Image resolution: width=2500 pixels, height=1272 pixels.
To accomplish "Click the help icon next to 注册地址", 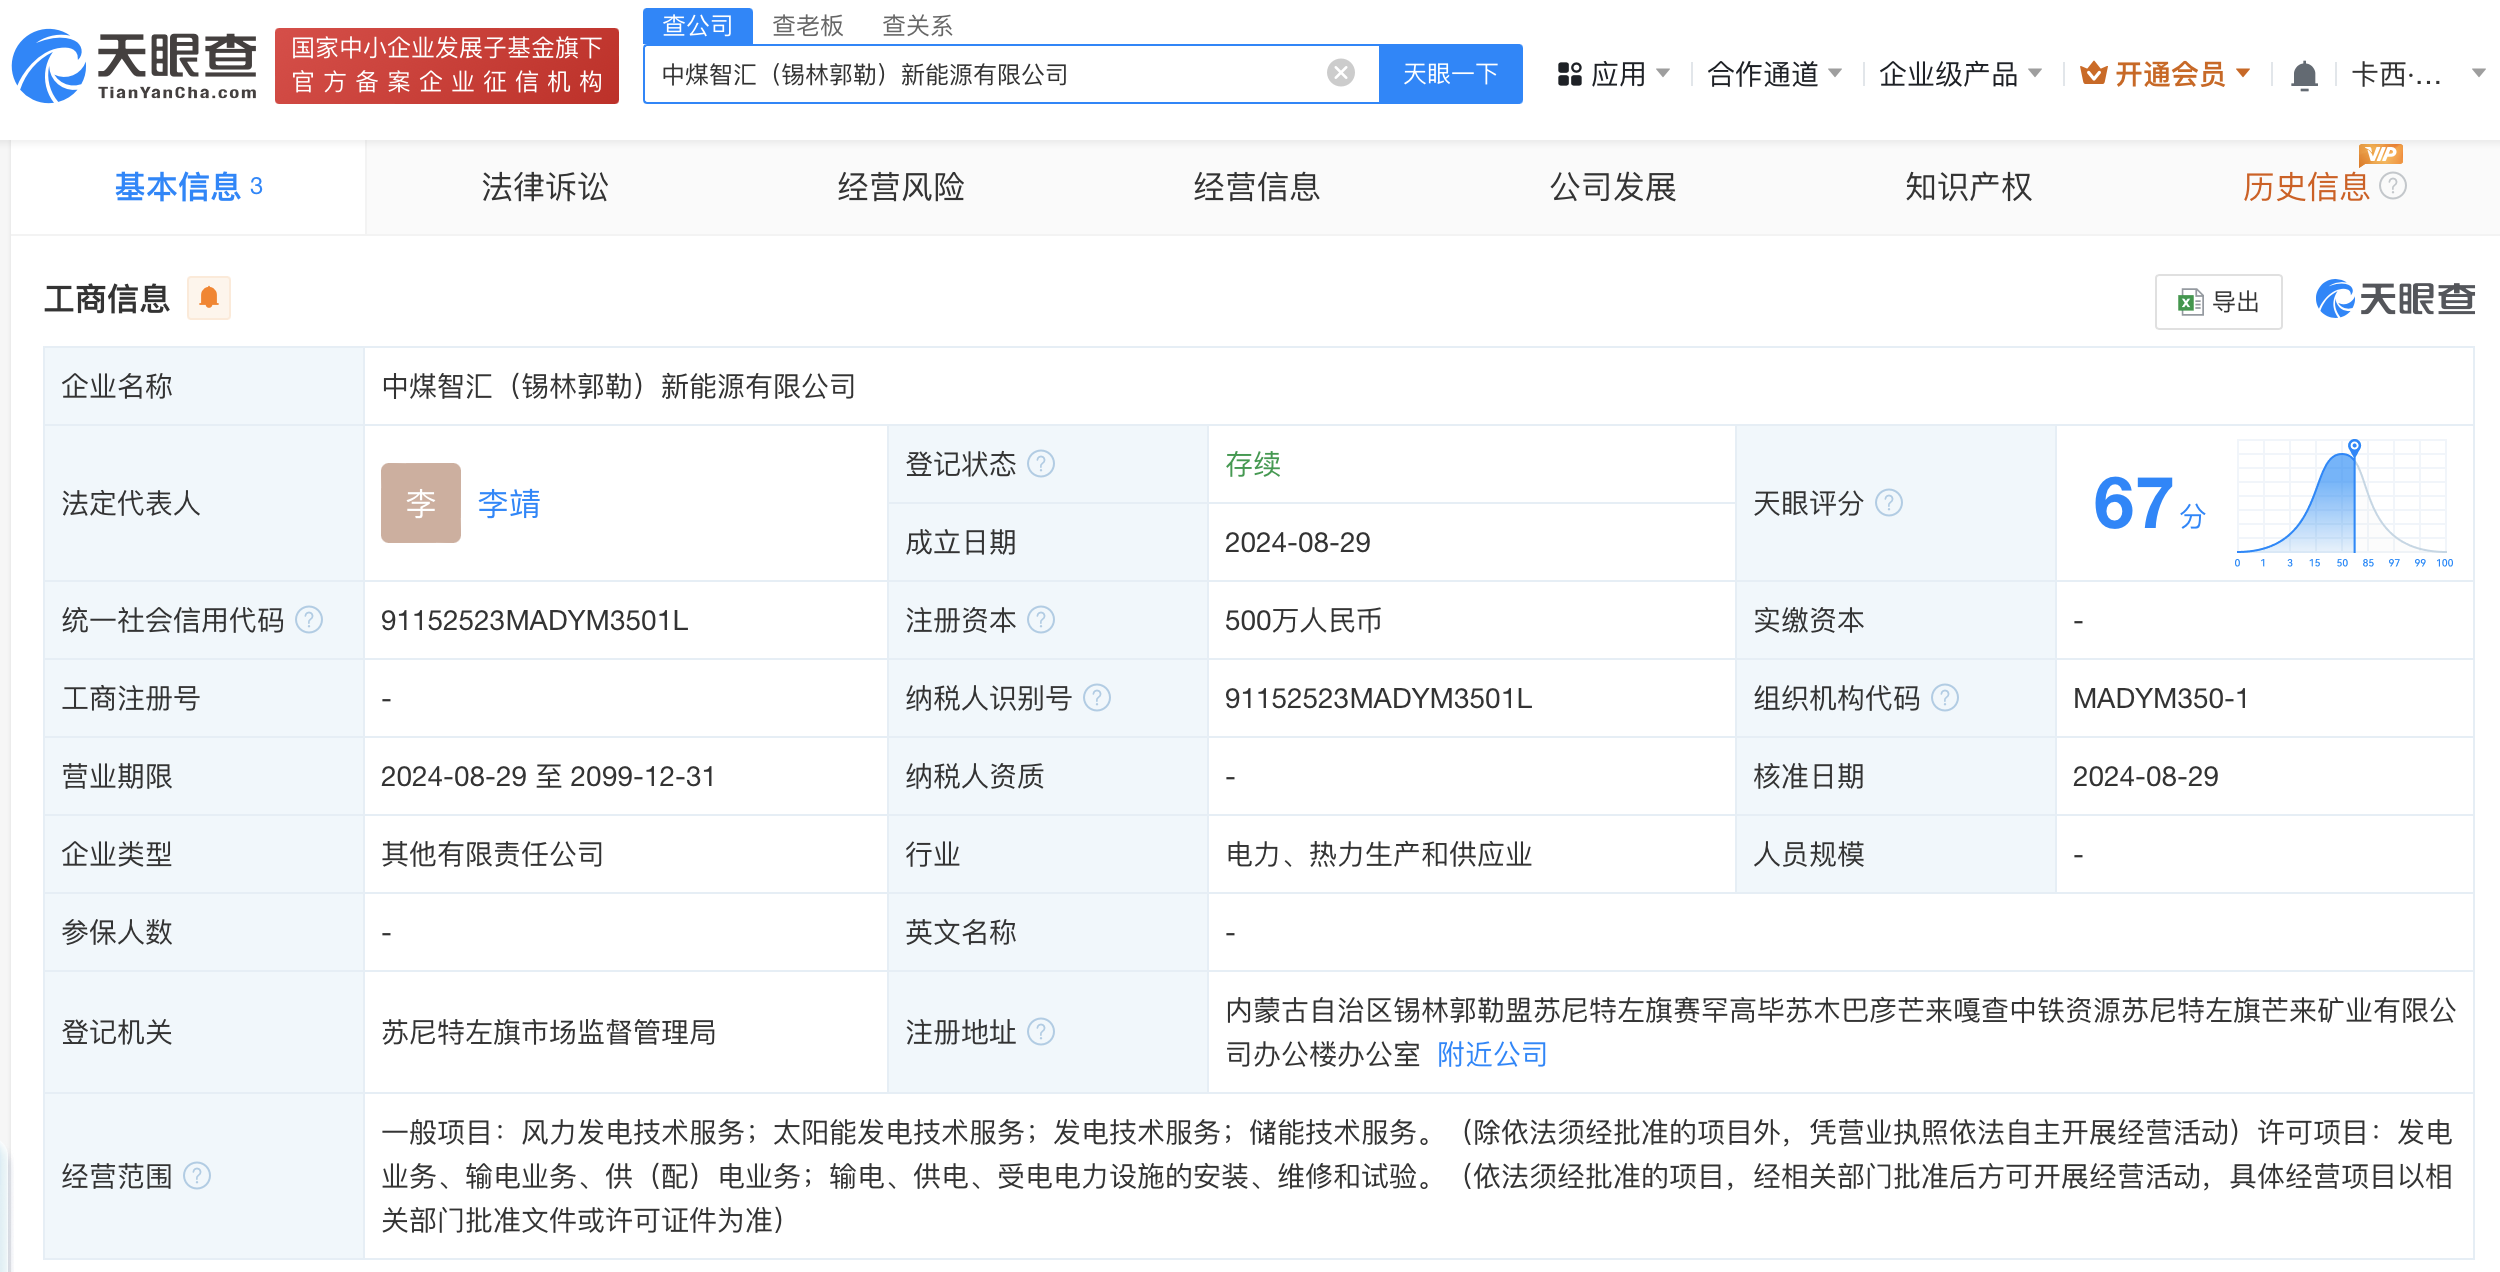I will 1043,1031.
